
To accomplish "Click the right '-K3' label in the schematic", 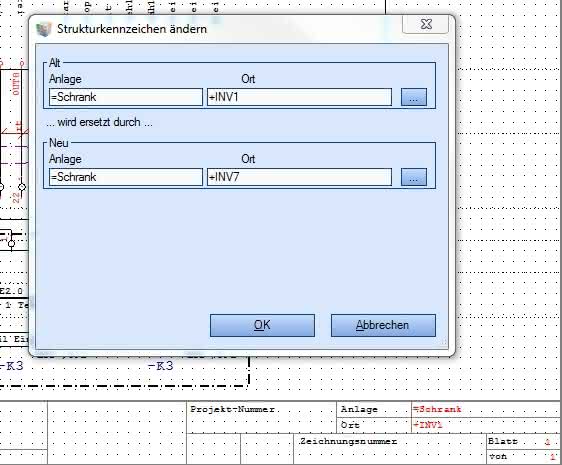I will coord(161,366).
